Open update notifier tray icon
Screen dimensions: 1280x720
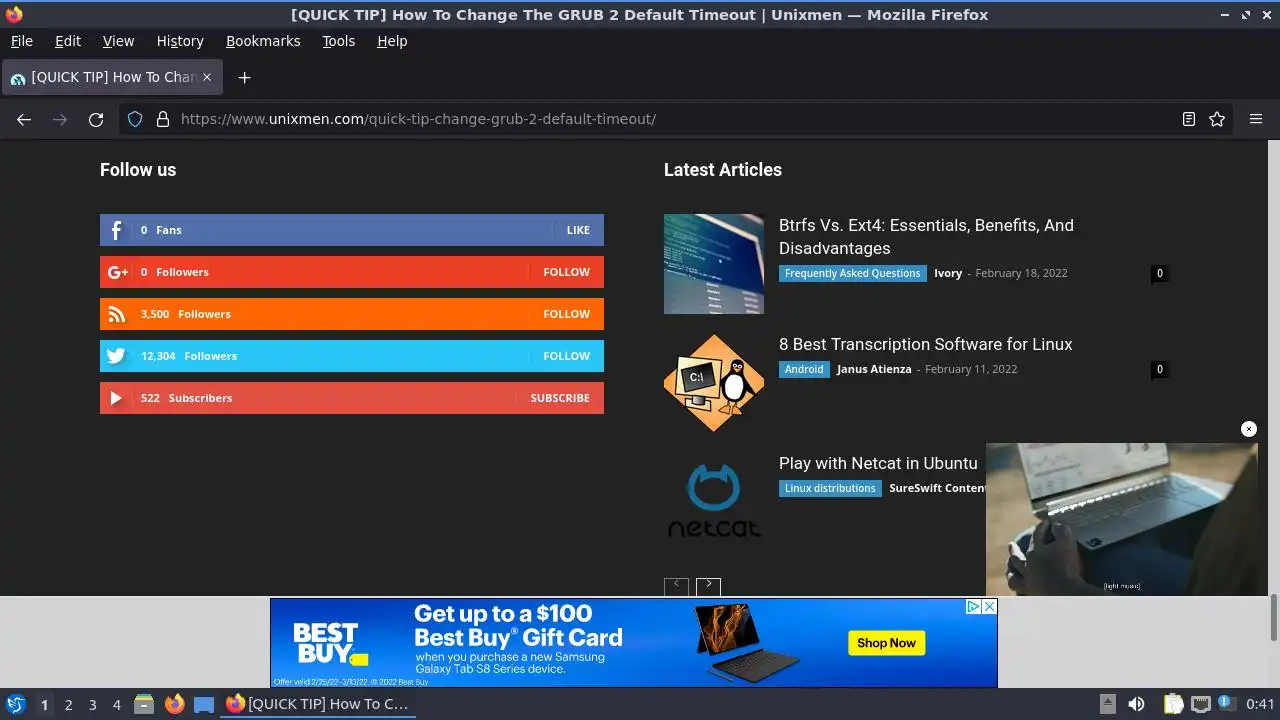1225,704
